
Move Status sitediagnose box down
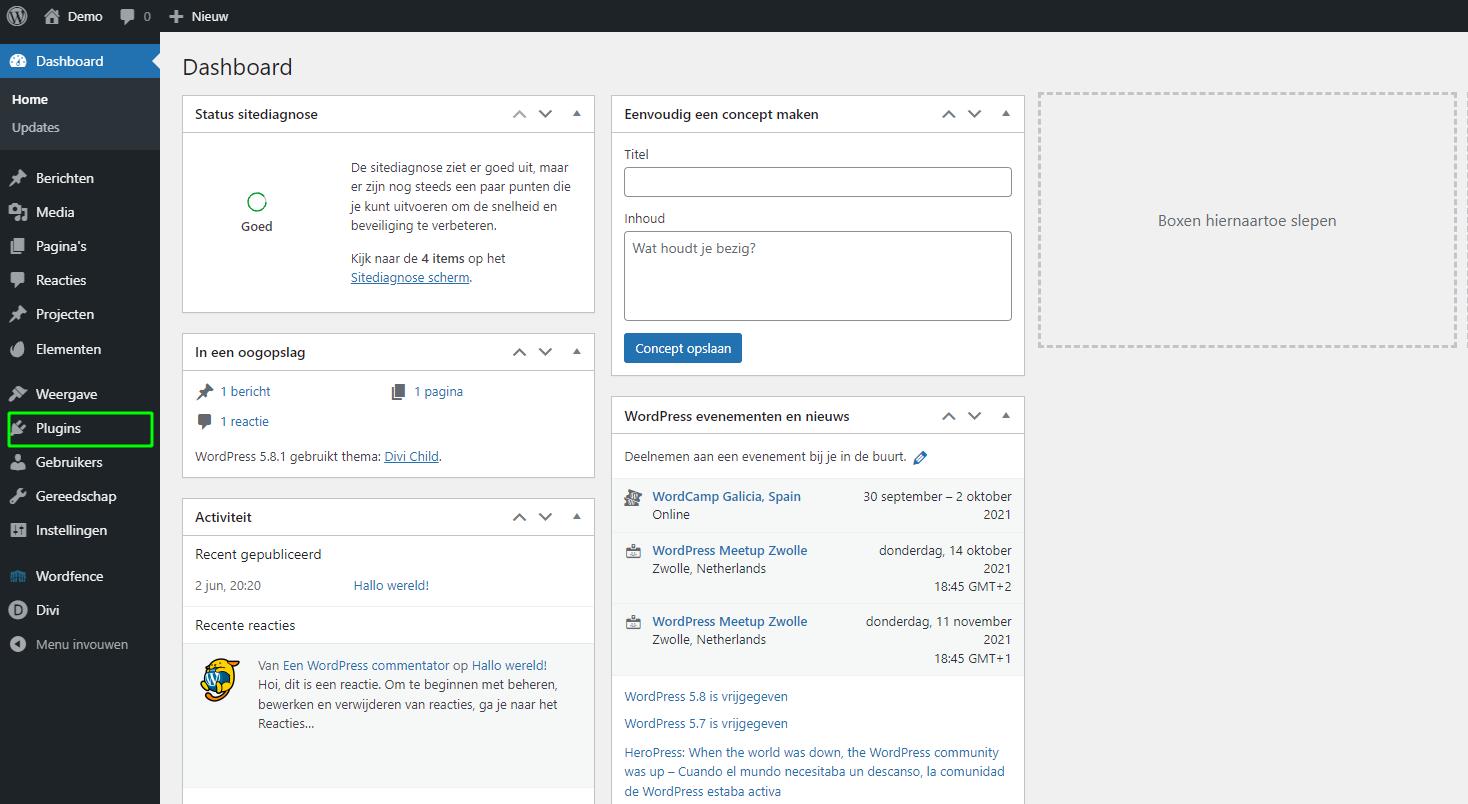[545, 114]
